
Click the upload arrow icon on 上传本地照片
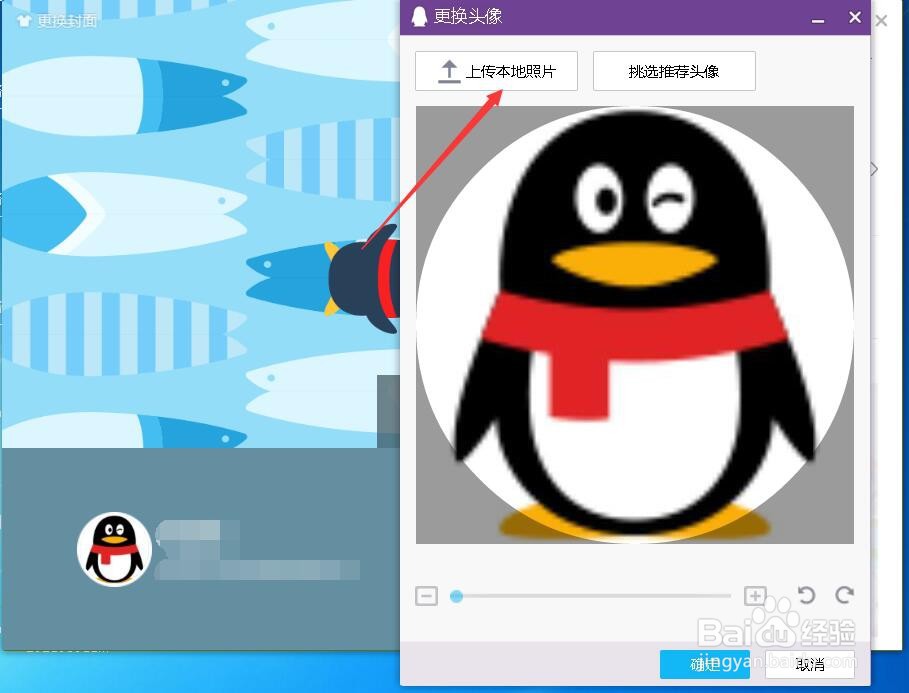449,70
